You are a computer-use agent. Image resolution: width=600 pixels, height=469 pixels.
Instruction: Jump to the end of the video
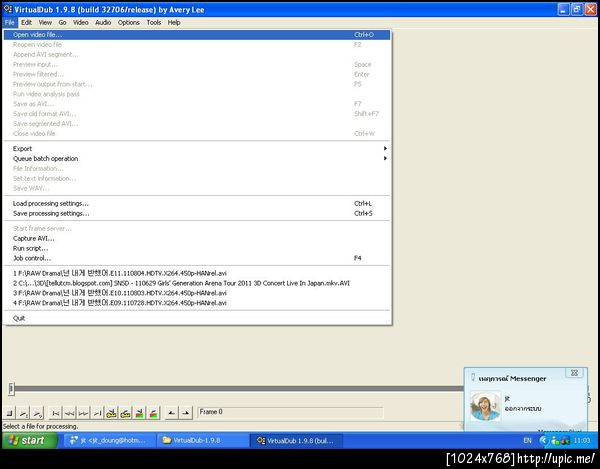pyautogui.click(x=97, y=413)
